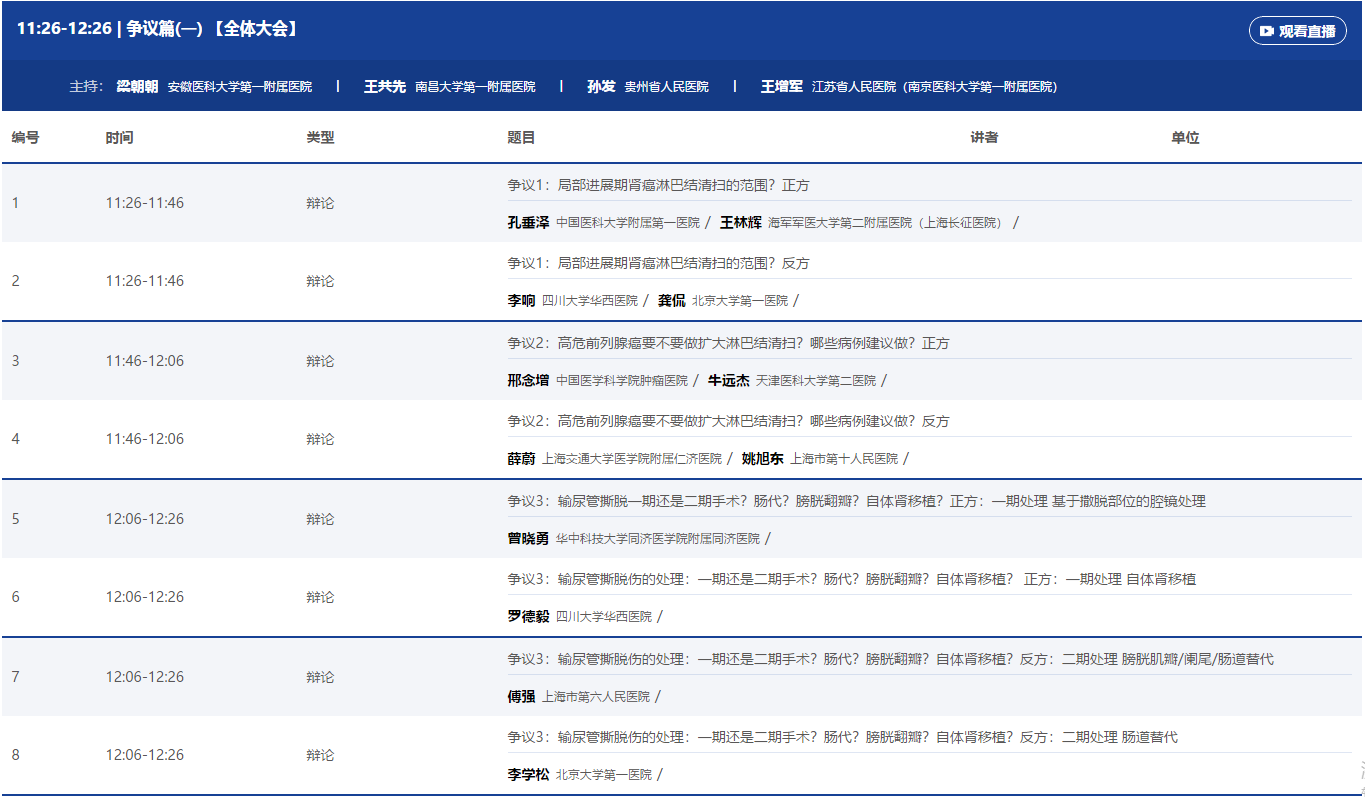
Task: Click the session title 争议篇(一)【全体大会】
Action: tap(212, 29)
